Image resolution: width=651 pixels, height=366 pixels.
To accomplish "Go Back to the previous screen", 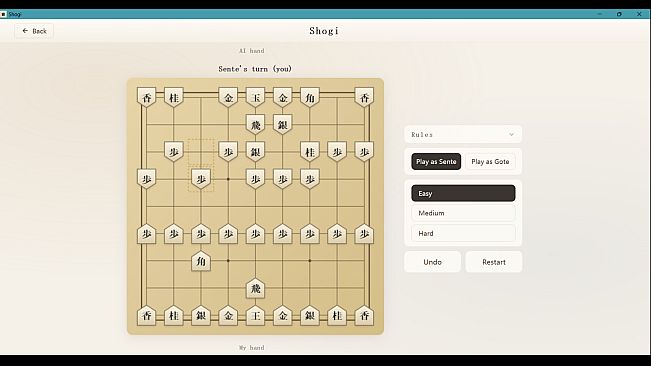I will (x=34, y=31).
